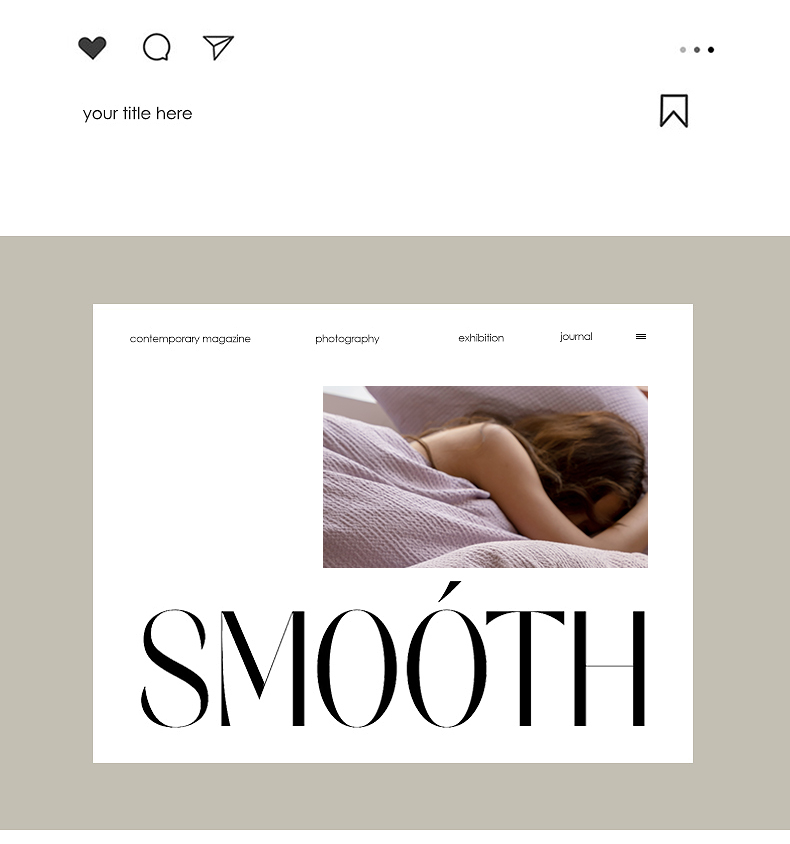Open comments via the speech bubble icon
This screenshot has height=844, width=790.
tap(157, 47)
